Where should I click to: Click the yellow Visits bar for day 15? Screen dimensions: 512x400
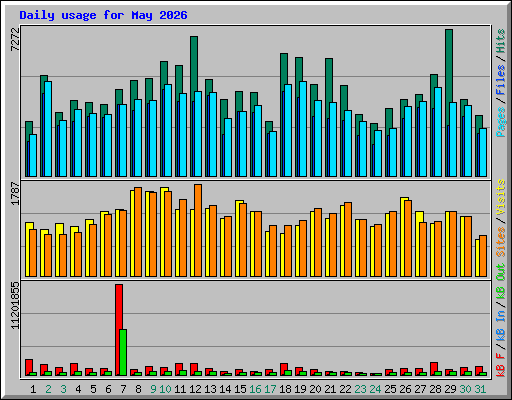(x=238, y=238)
